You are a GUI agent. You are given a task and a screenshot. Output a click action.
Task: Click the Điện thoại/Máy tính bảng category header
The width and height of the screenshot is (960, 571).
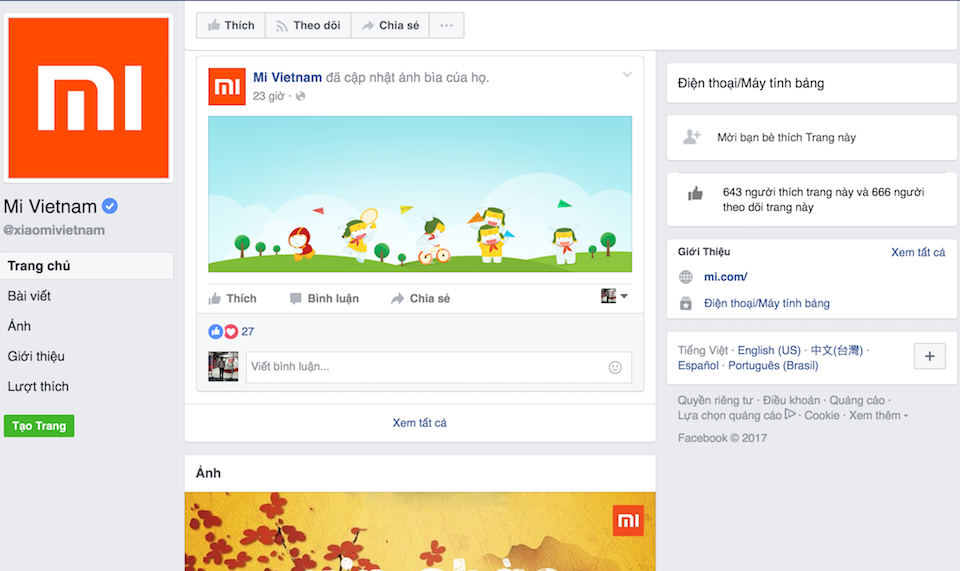point(751,83)
